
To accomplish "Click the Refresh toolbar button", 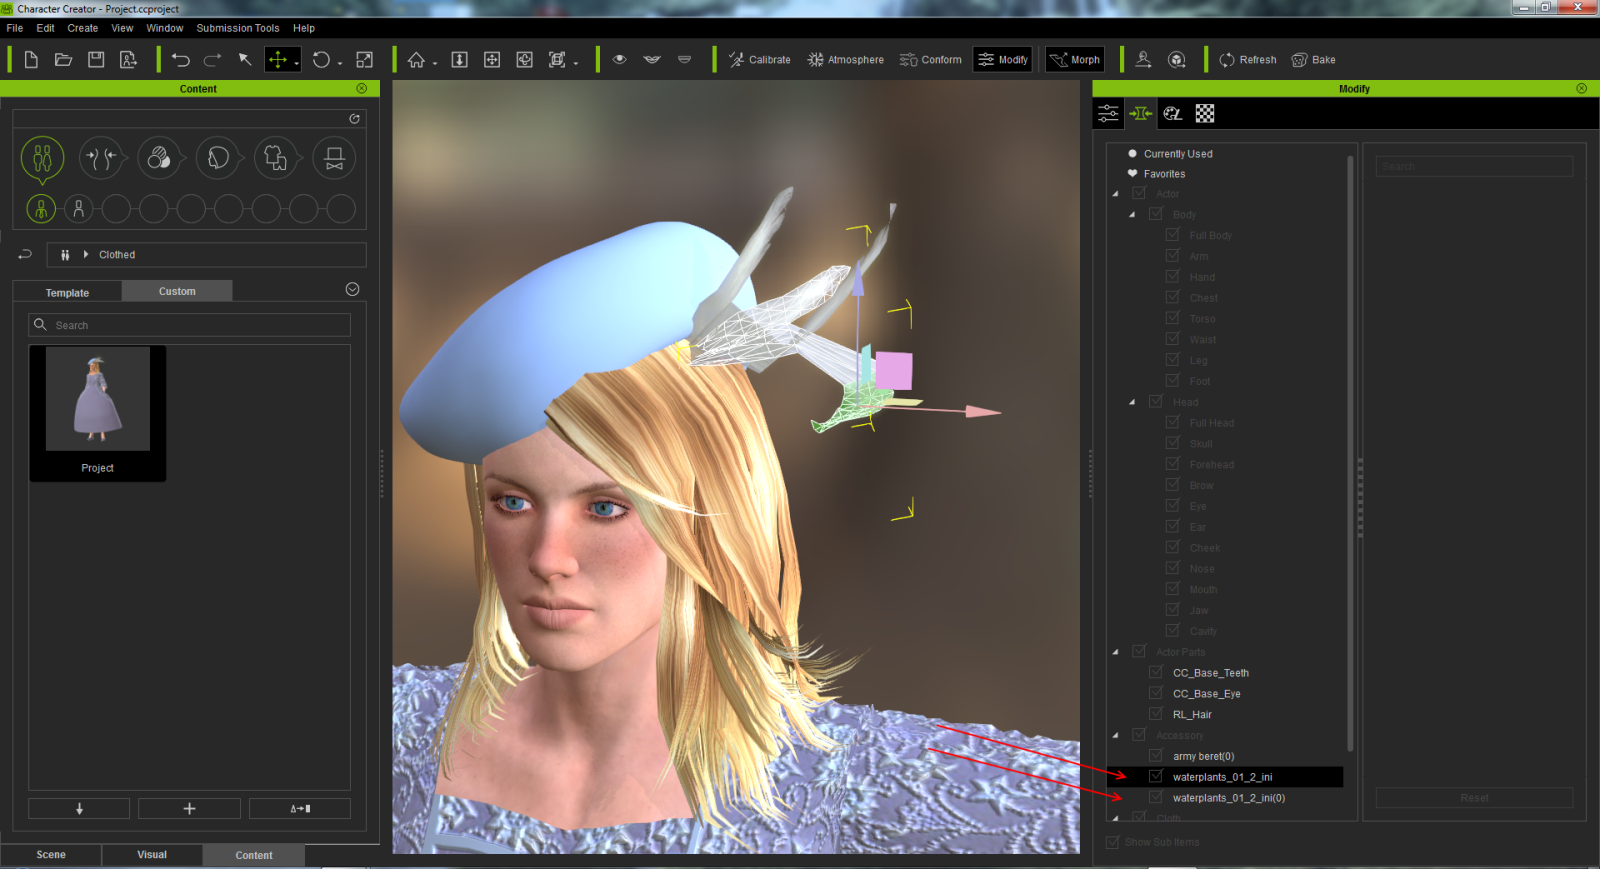I will (1248, 60).
